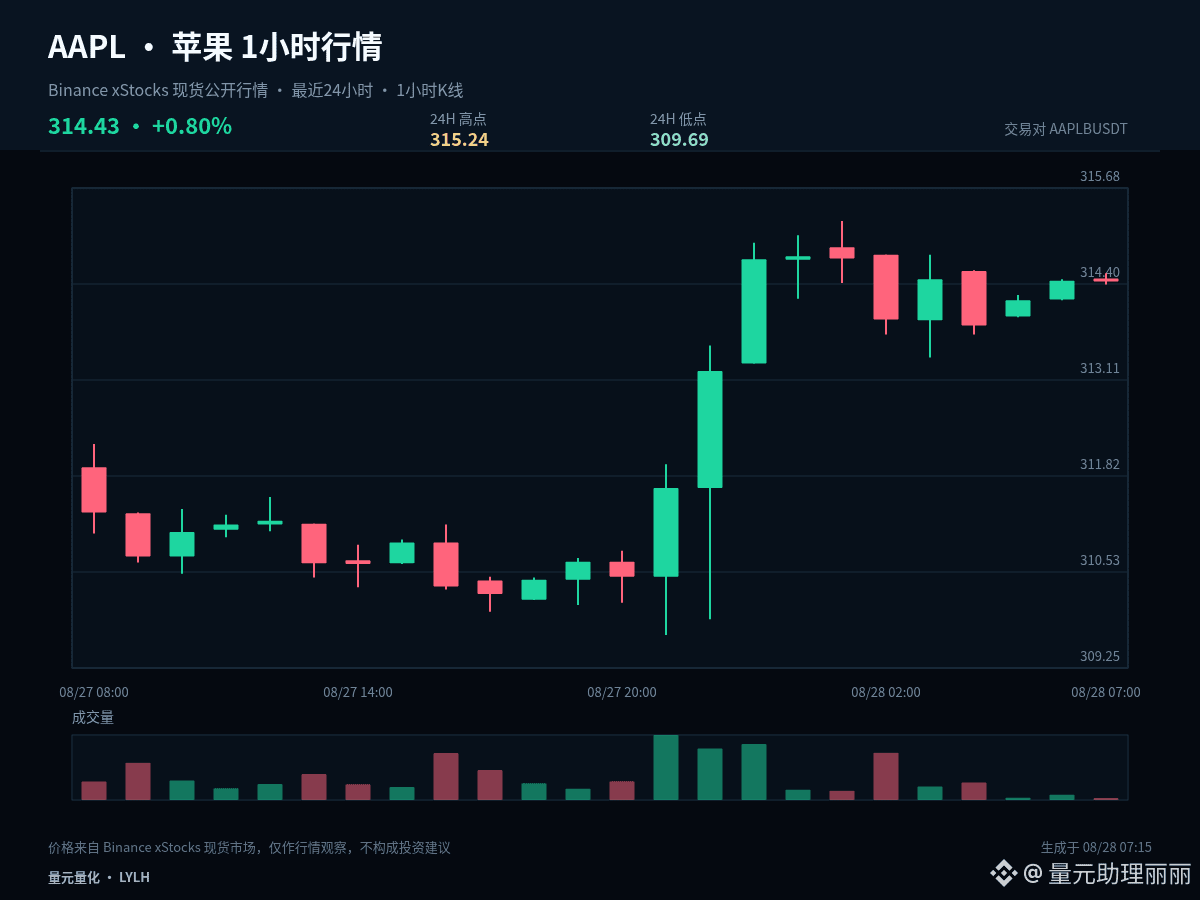Click the 24H low value 309.69
This screenshot has width=1200, height=900.
coord(679,140)
